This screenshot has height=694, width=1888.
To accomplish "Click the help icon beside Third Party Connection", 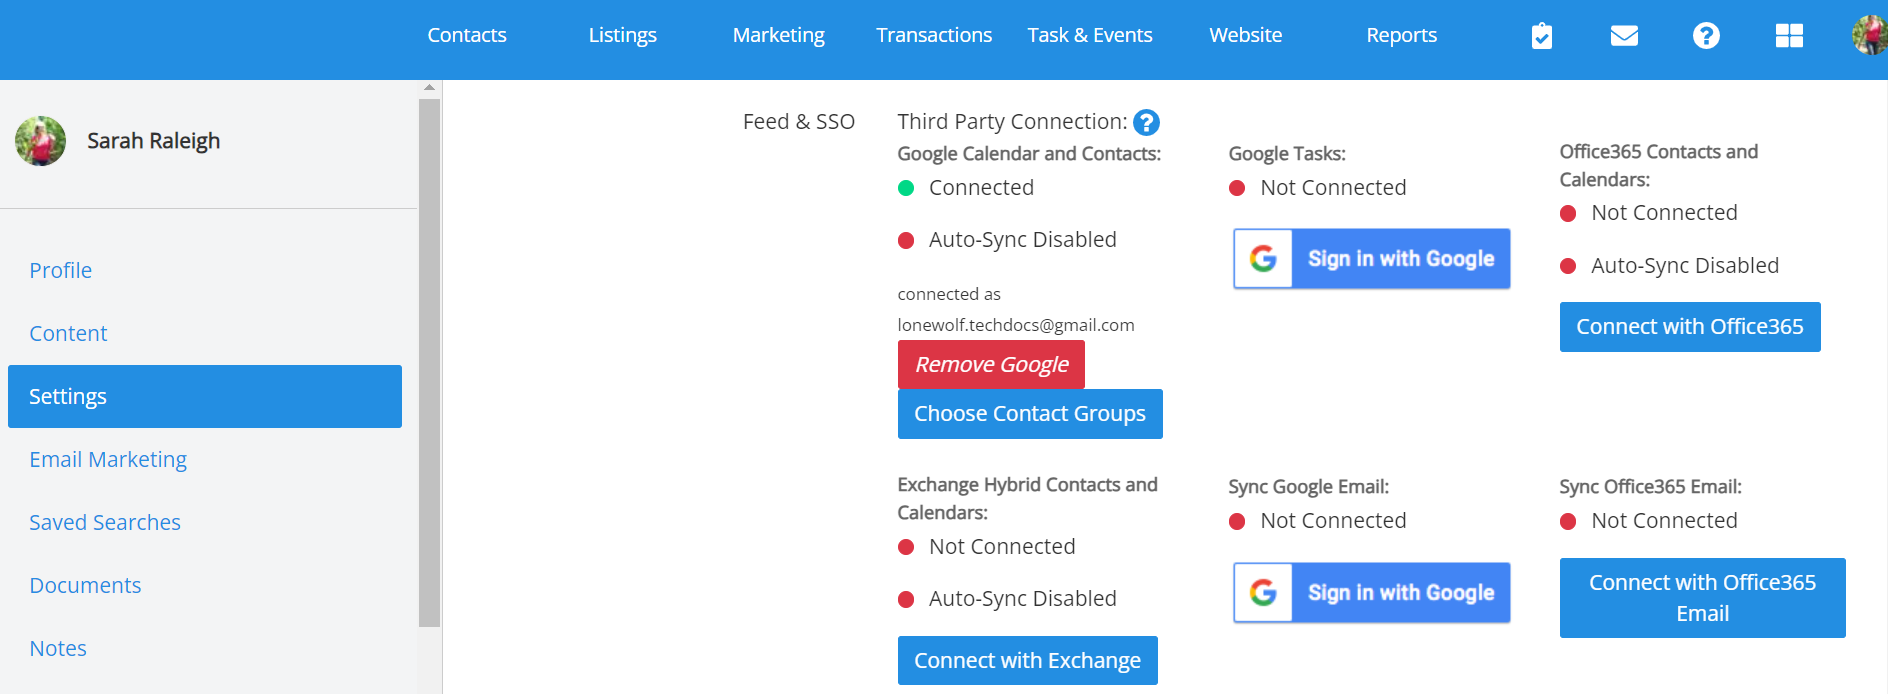I will [x=1147, y=122].
